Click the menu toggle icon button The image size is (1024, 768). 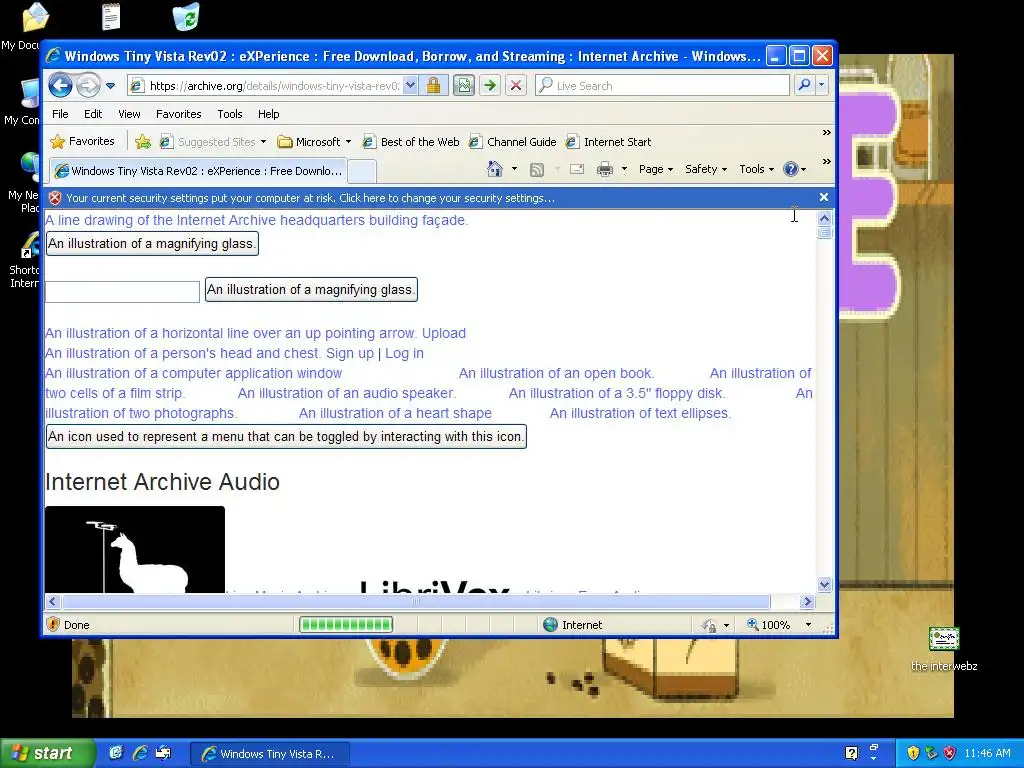pyautogui.click(x=286, y=437)
